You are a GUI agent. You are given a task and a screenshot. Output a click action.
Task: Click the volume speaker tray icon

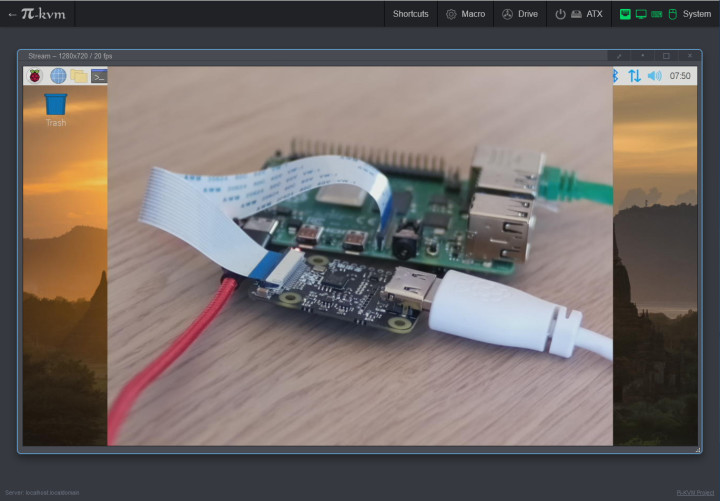coord(654,76)
